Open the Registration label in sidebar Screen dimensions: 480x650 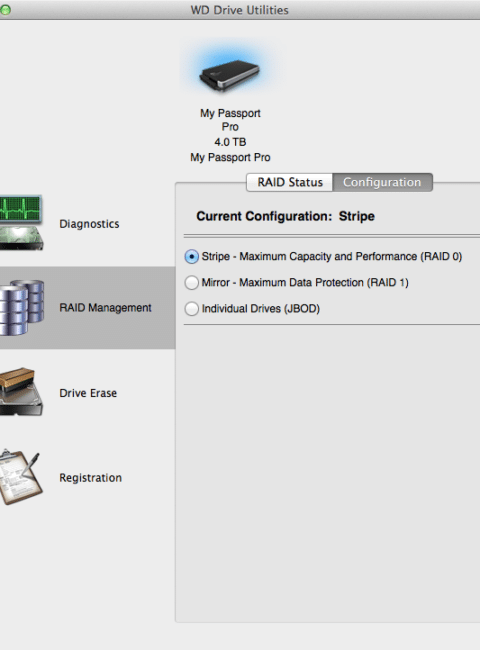pyautogui.click(x=90, y=478)
